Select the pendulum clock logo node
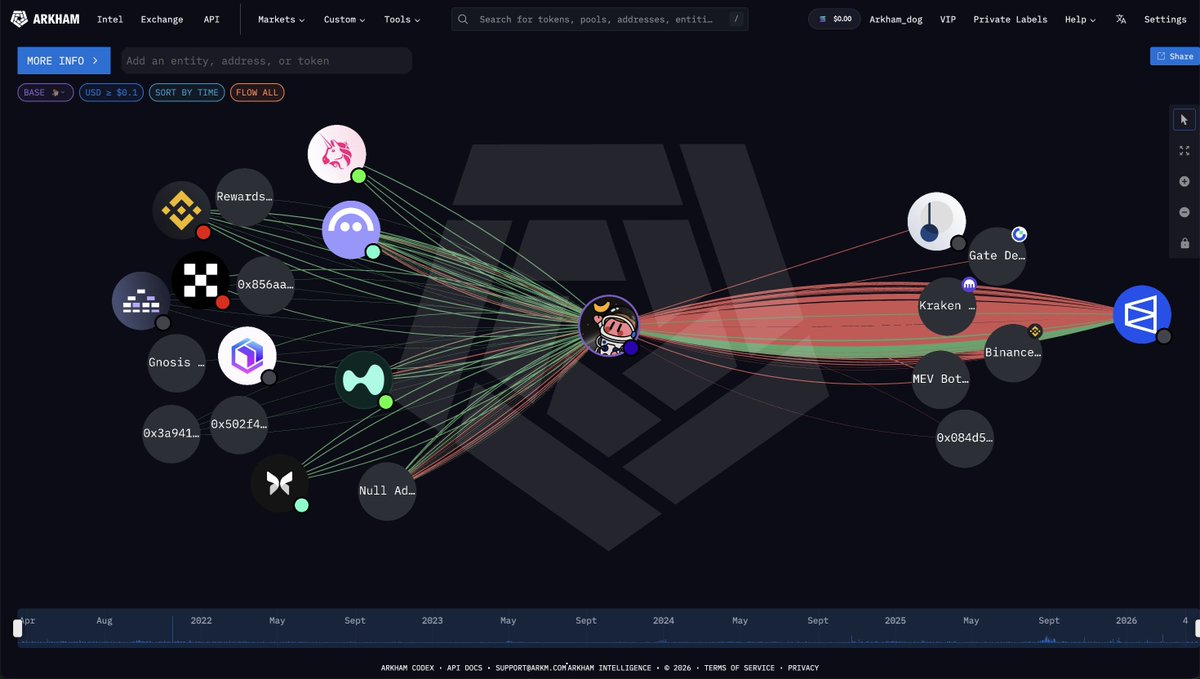 (x=936, y=222)
